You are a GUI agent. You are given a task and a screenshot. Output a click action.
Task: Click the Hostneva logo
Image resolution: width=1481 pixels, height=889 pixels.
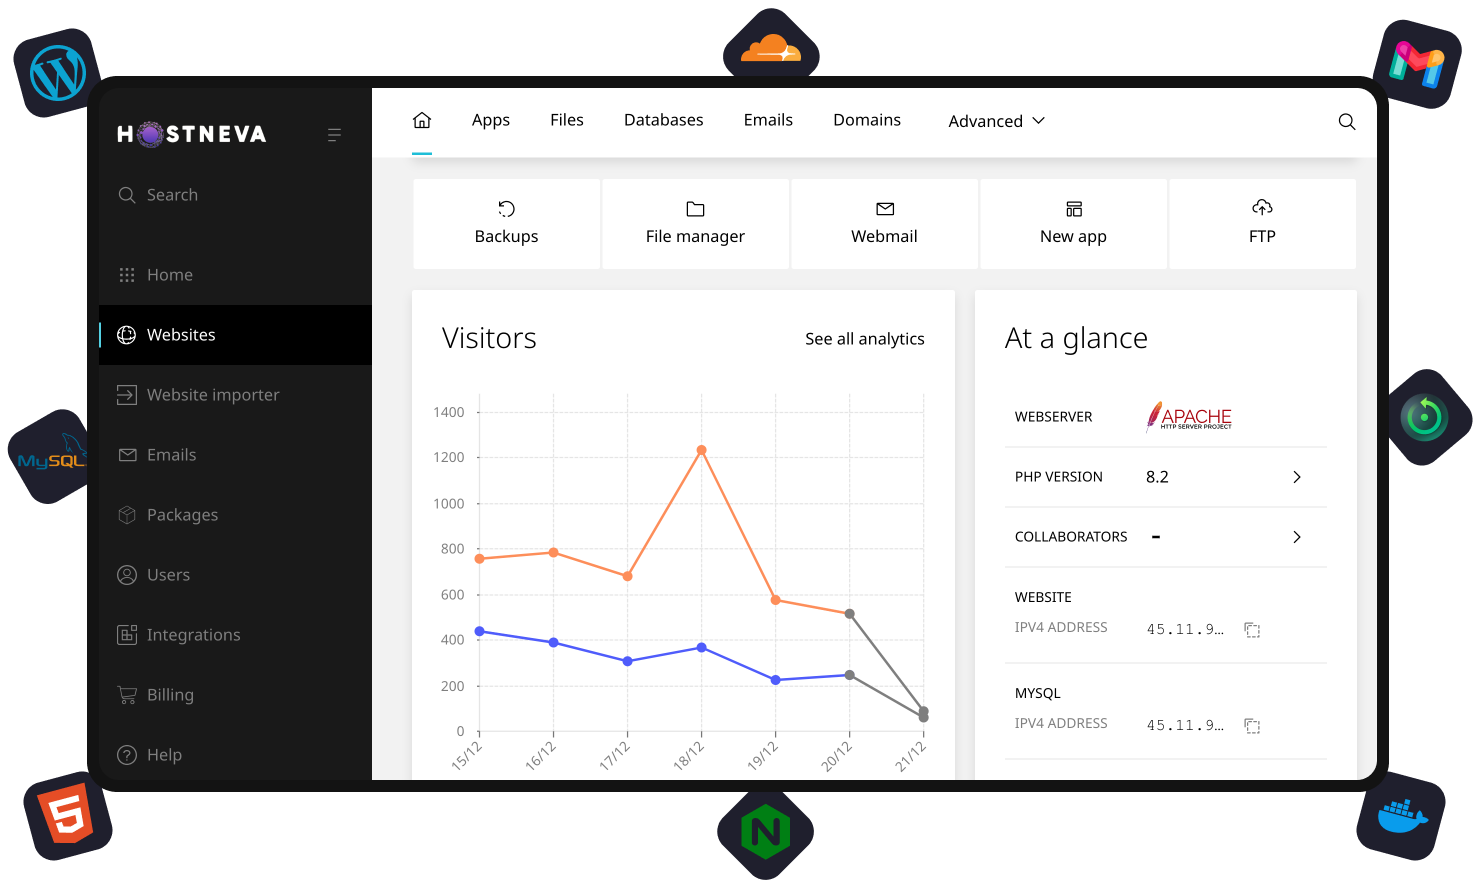pyautogui.click(x=191, y=134)
